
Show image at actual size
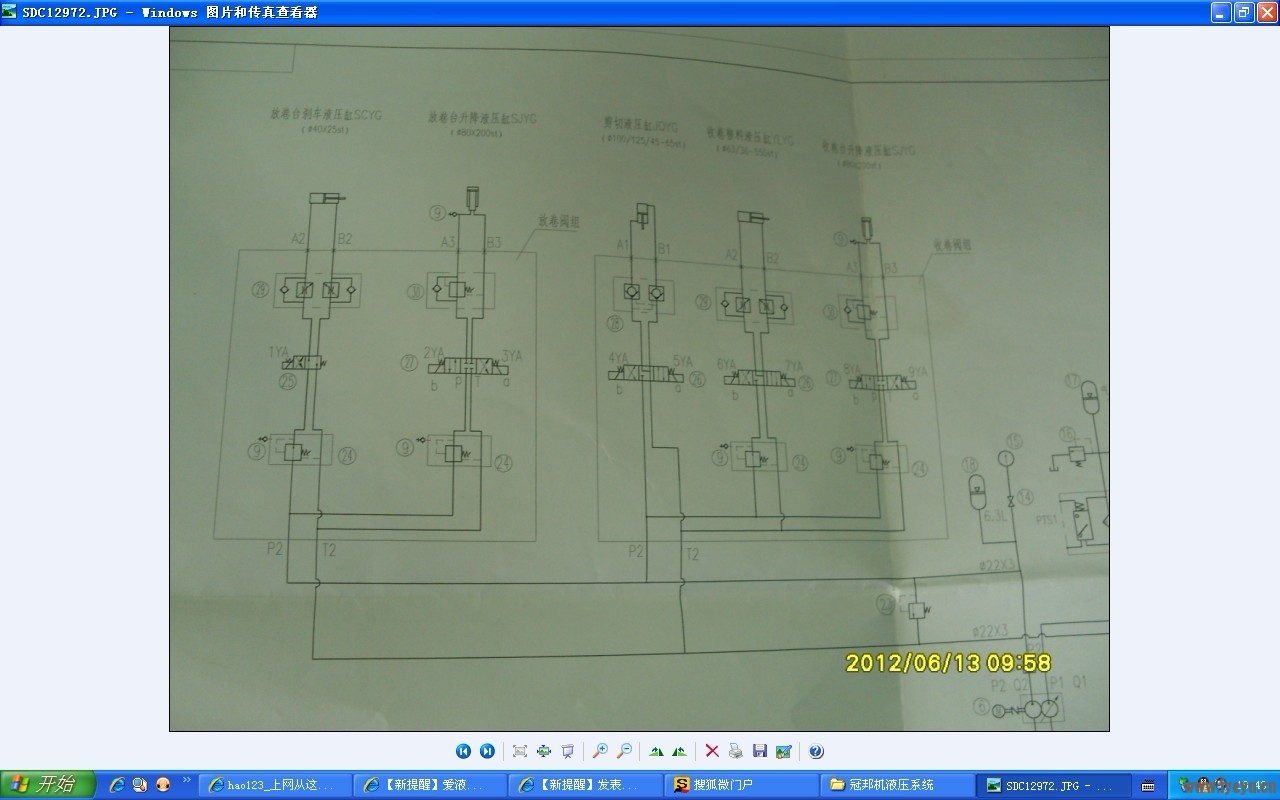pos(544,751)
